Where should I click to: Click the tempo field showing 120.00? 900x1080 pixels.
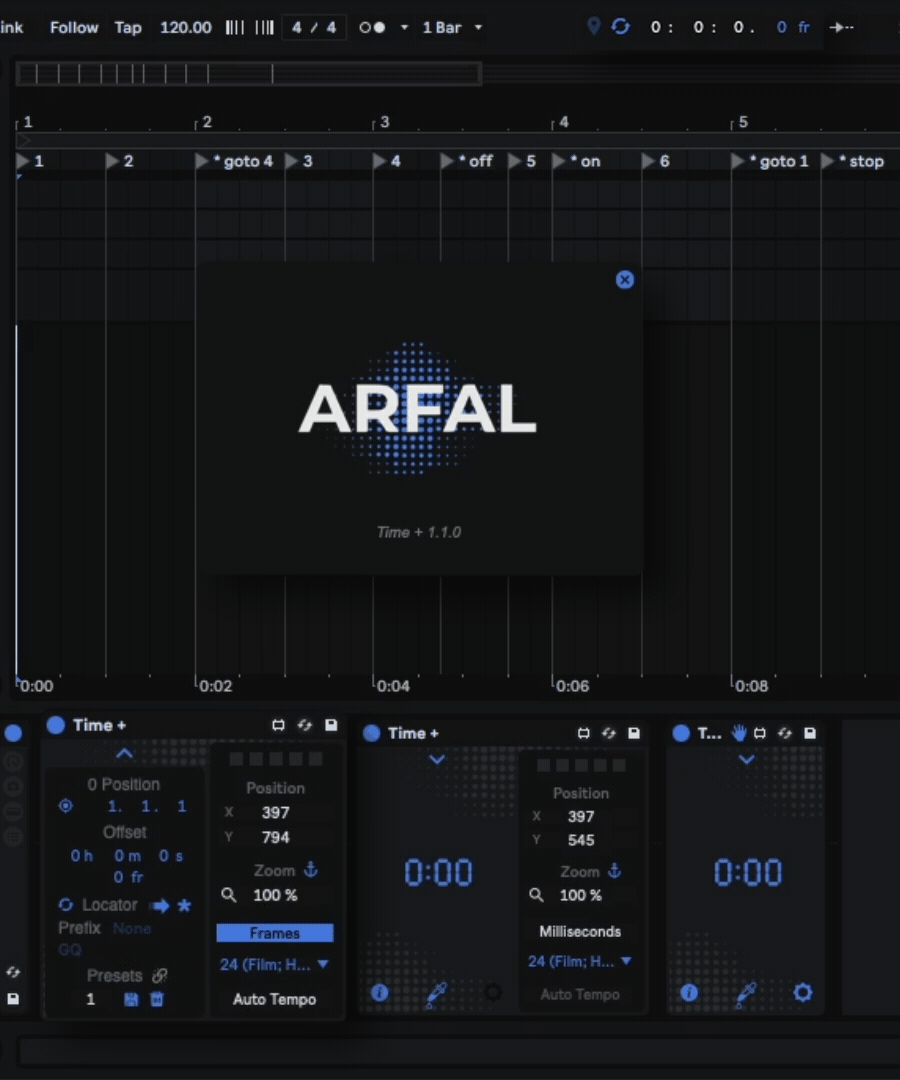tap(186, 27)
